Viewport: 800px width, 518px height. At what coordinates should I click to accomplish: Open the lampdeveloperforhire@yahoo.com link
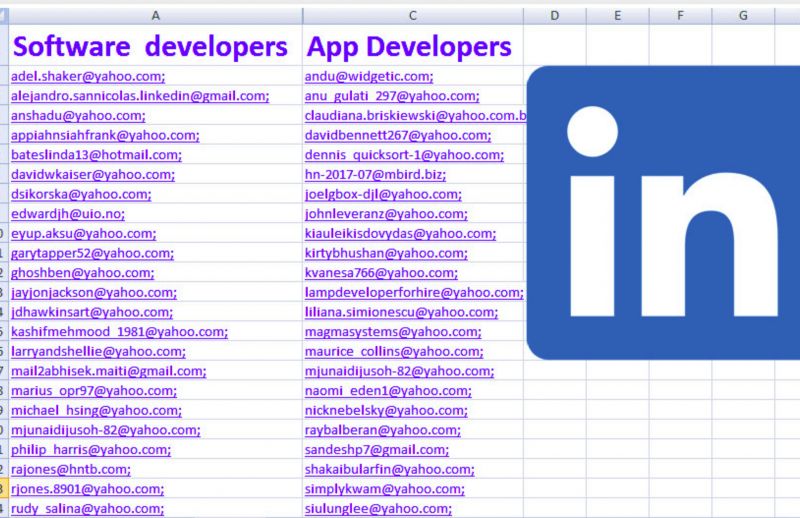414,293
